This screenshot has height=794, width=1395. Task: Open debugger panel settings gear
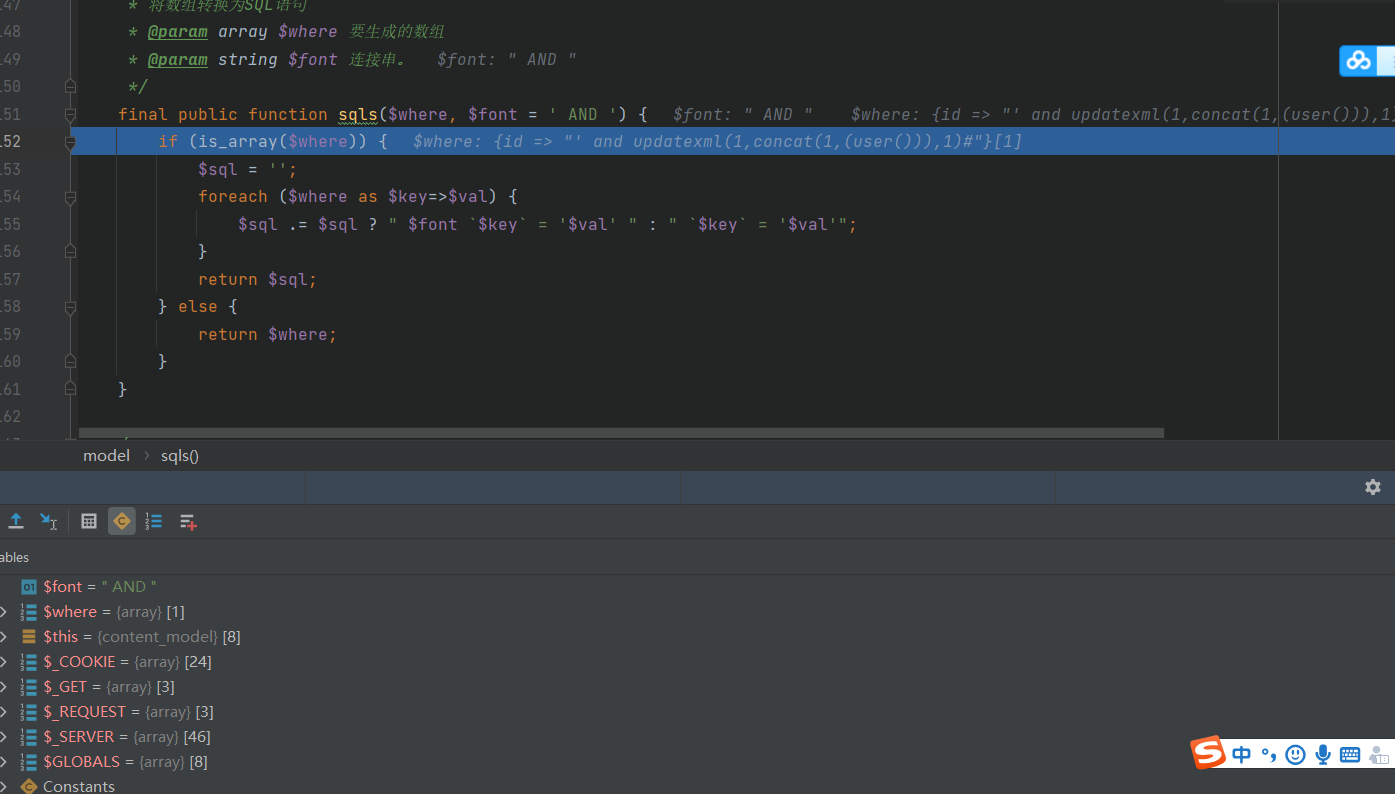click(x=1373, y=487)
